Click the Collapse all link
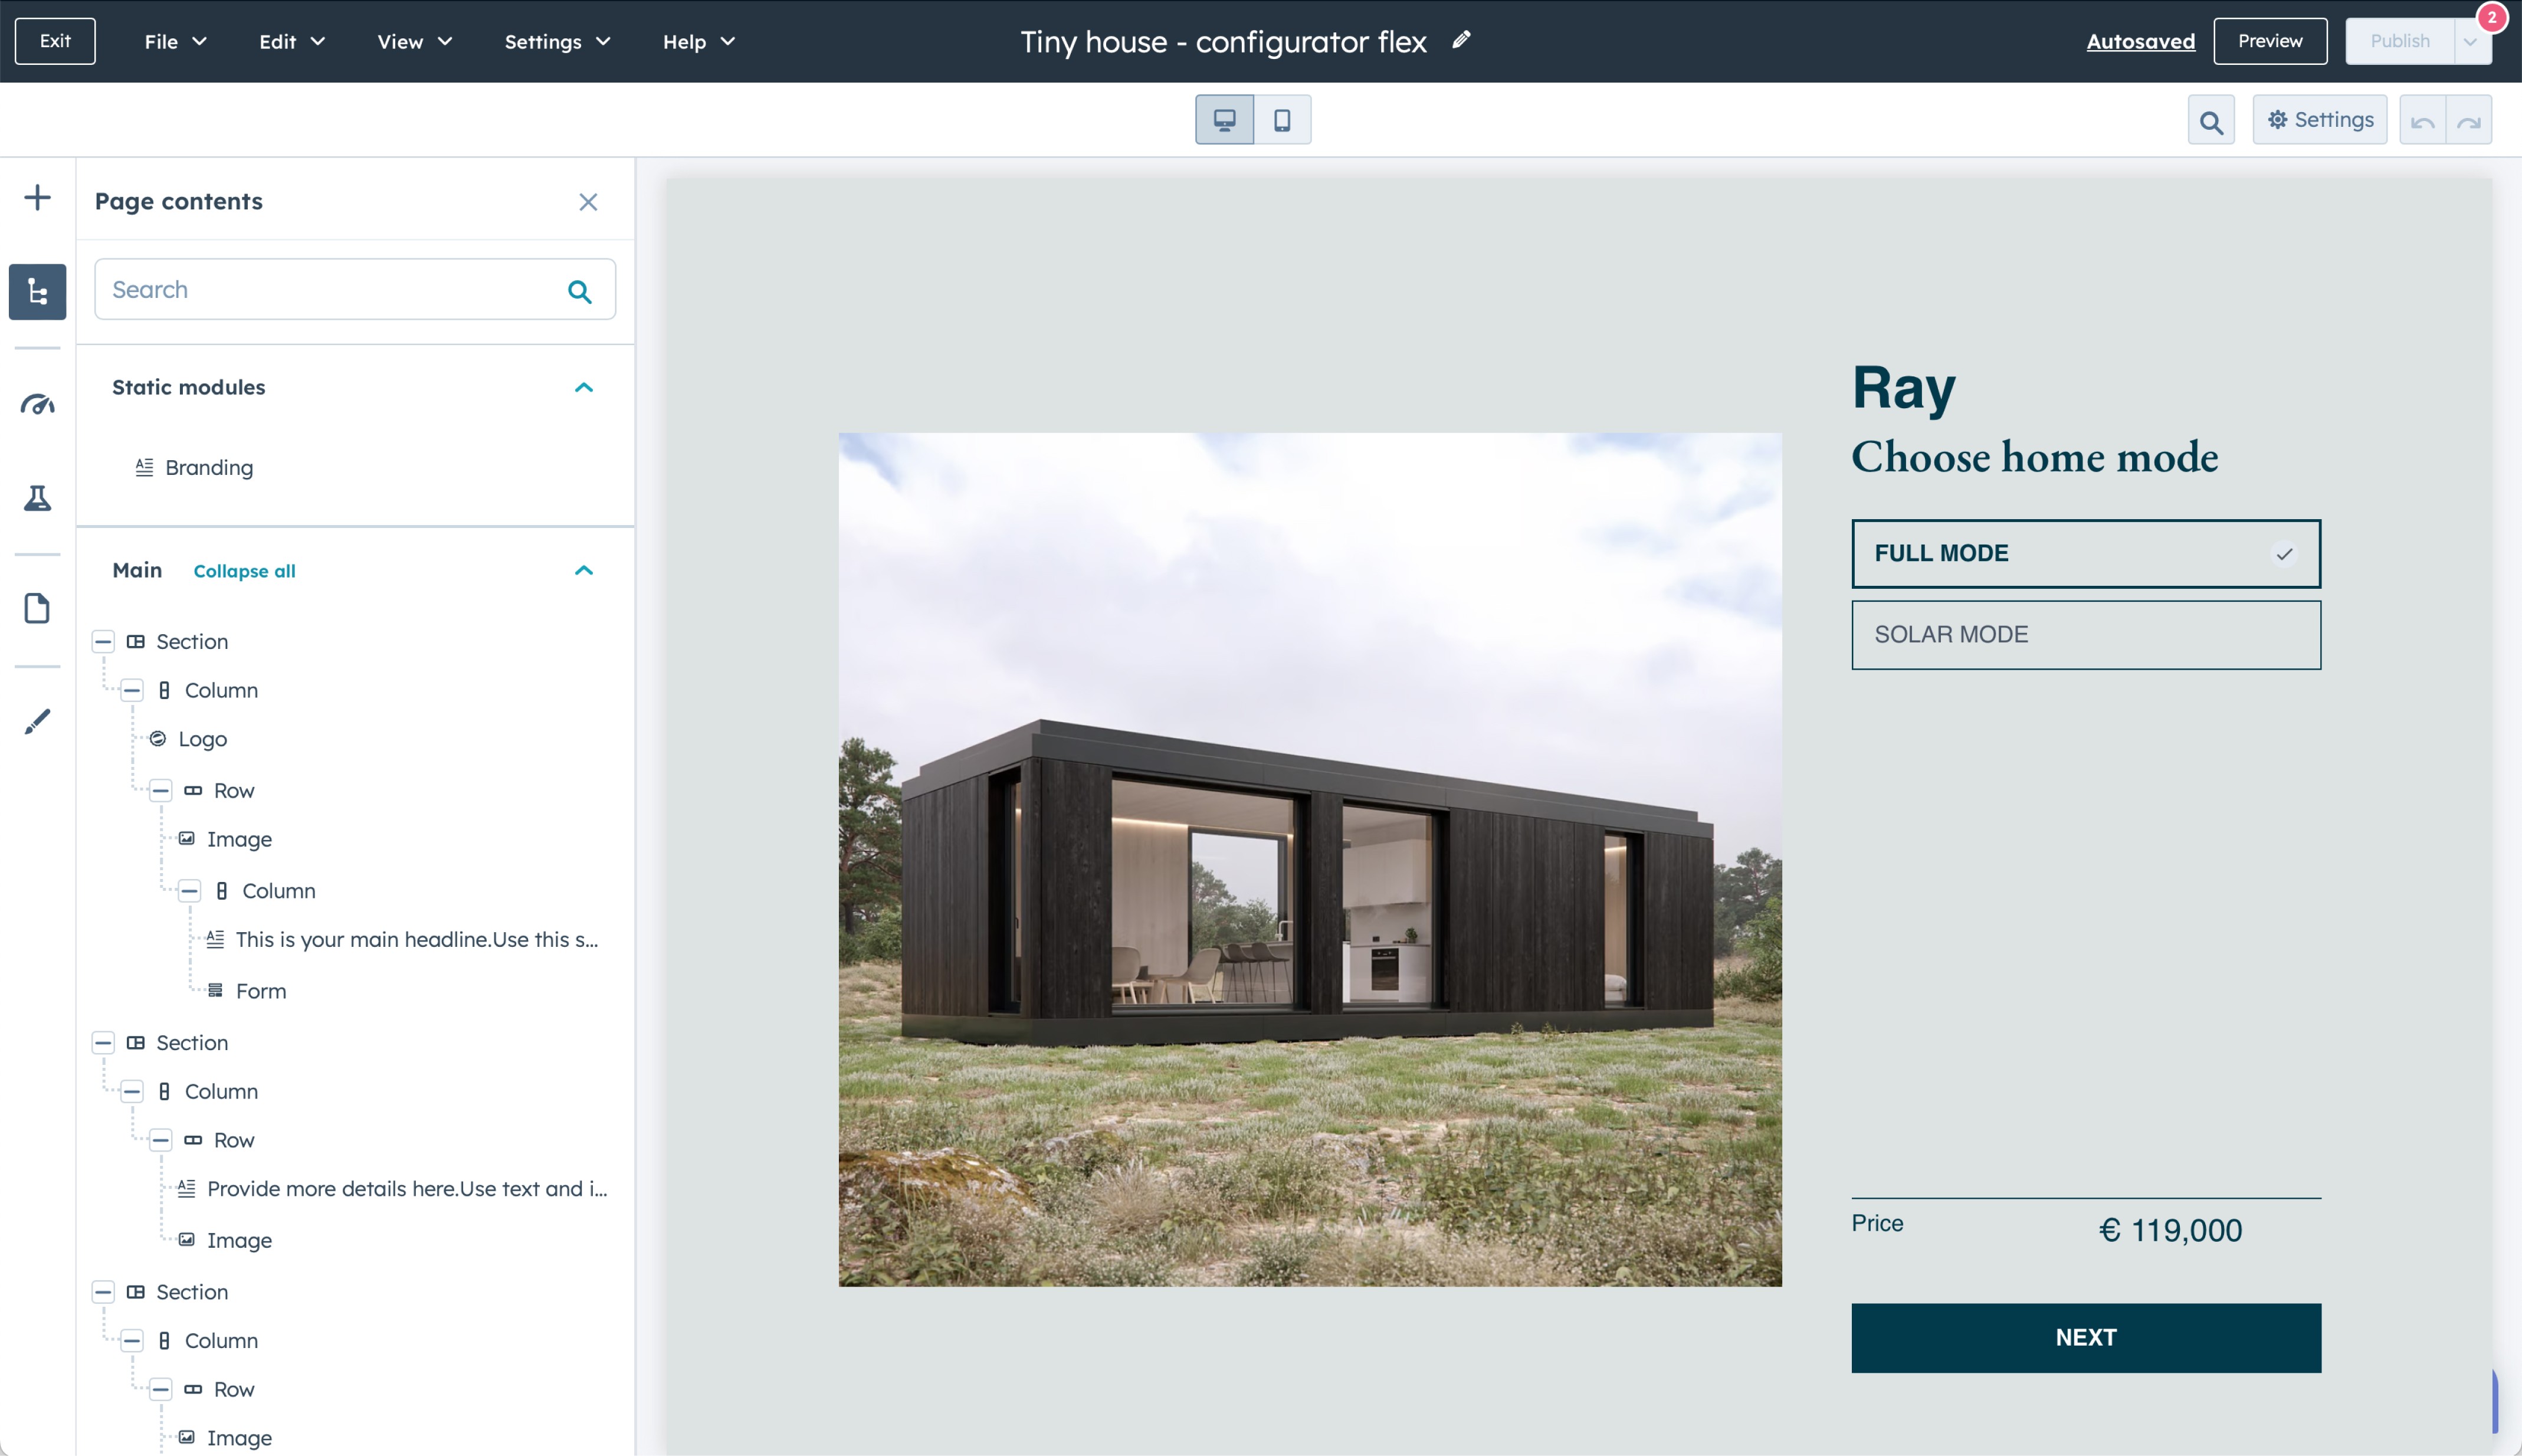Image resolution: width=2522 pixels, height=1456 pixels. (244, 571)
